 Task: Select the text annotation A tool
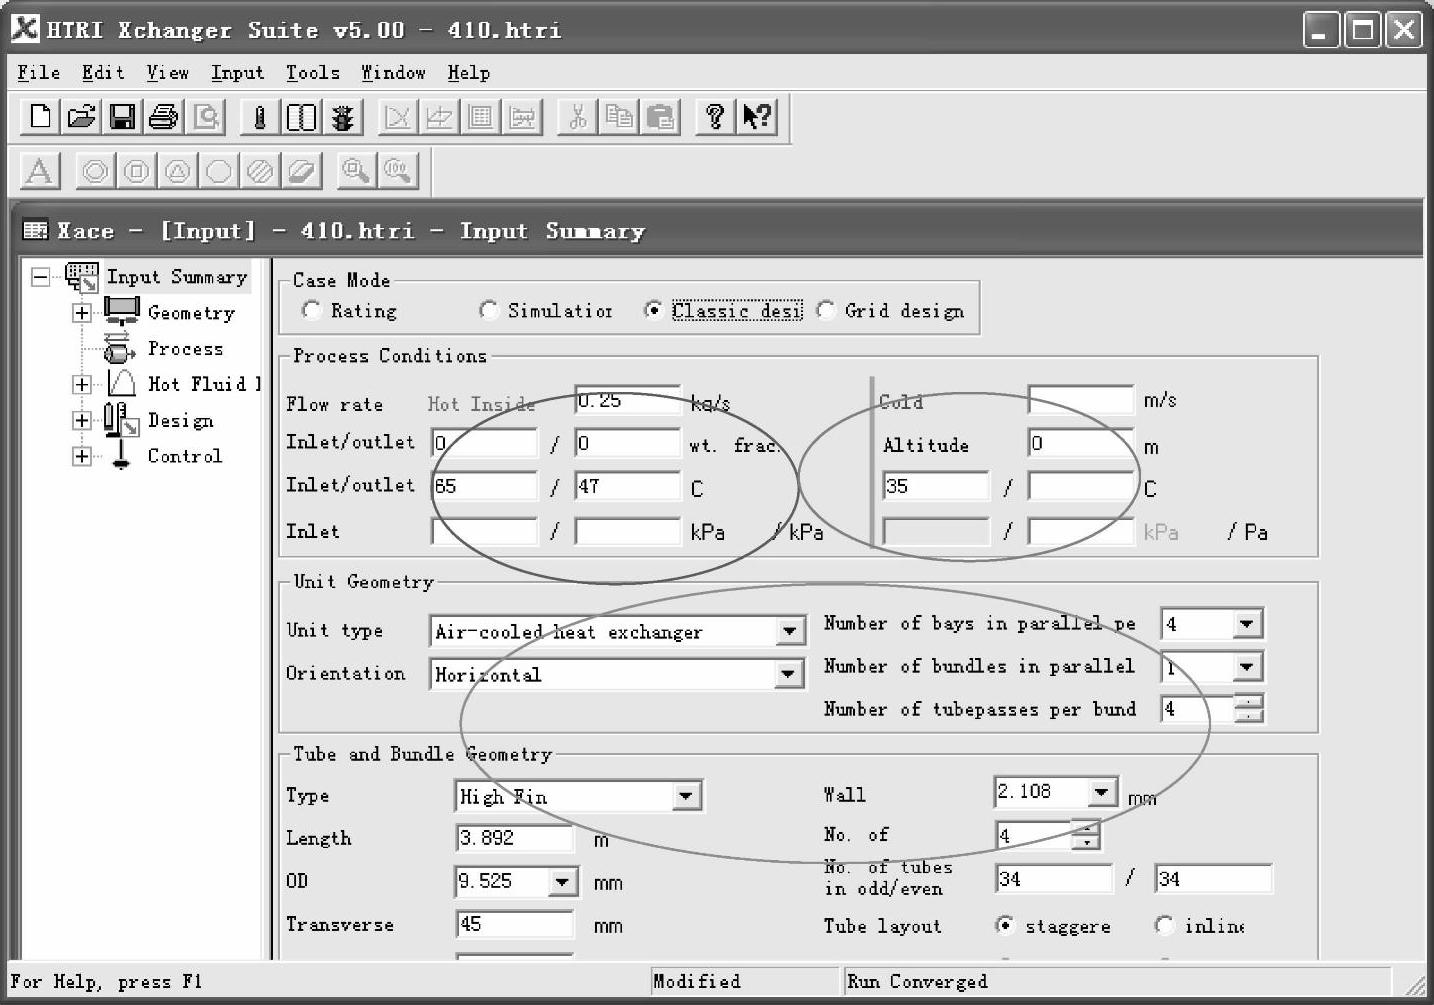(40, 171)
